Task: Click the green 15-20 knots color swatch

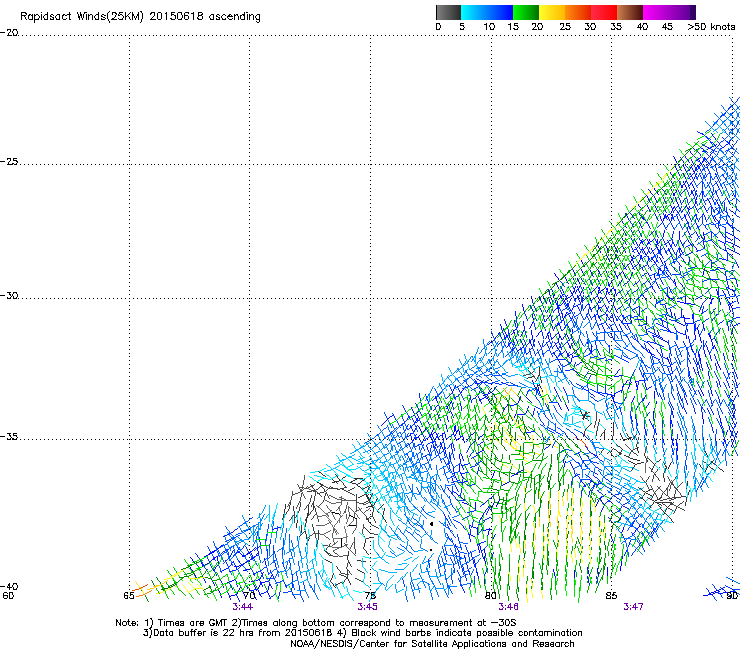Action: pos(526,12)
